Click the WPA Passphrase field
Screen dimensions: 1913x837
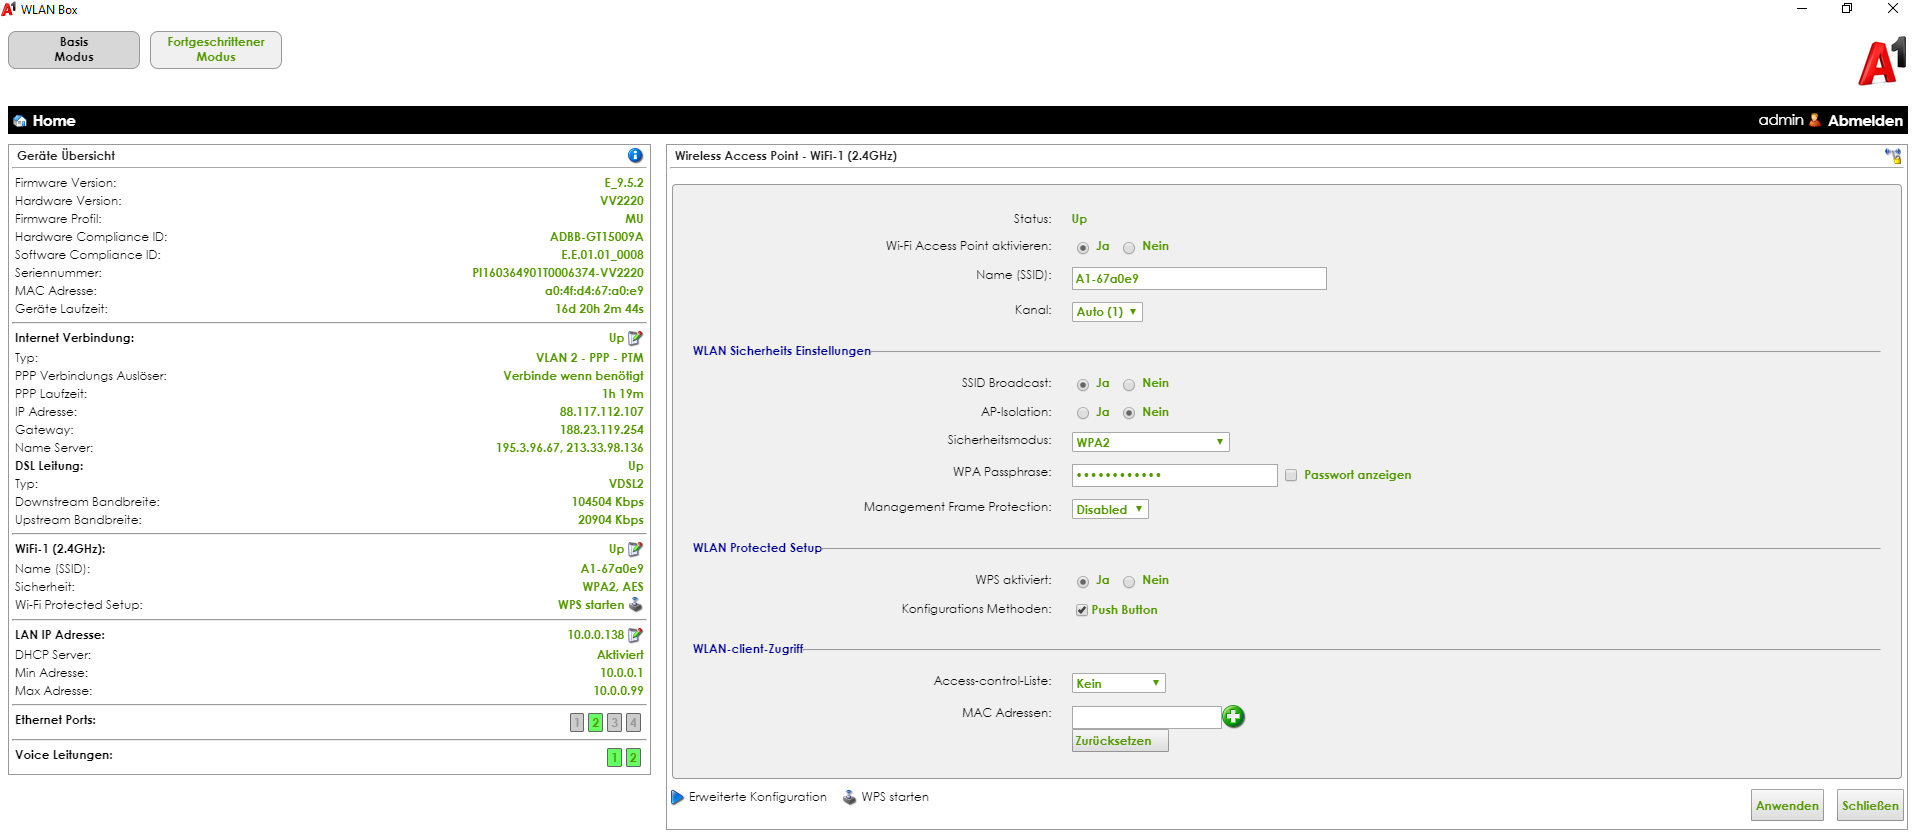[1175, 475]
